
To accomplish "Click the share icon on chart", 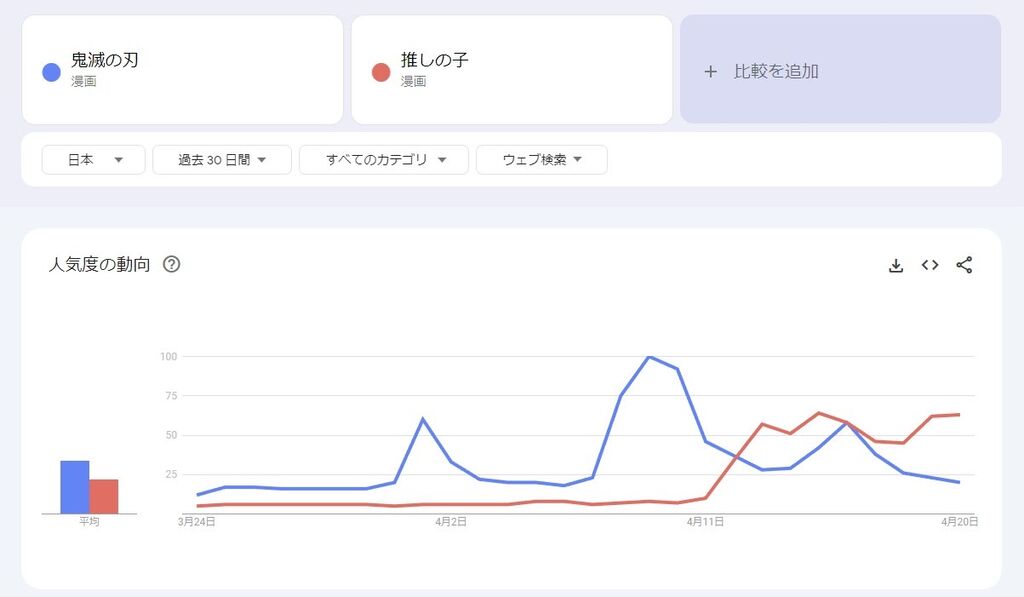I will (964, 265).
